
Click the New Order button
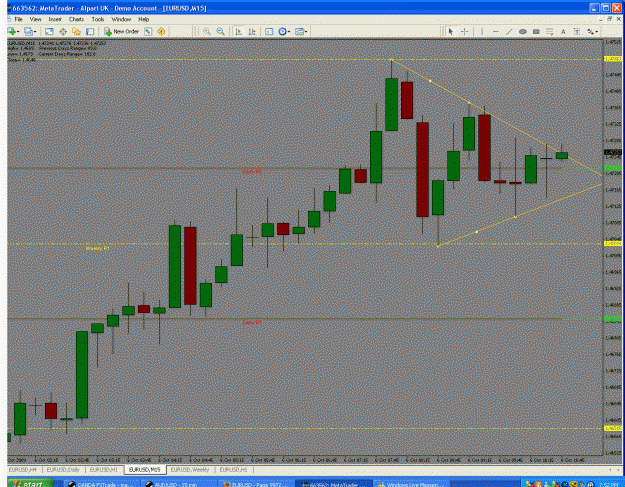click(121, 31)
